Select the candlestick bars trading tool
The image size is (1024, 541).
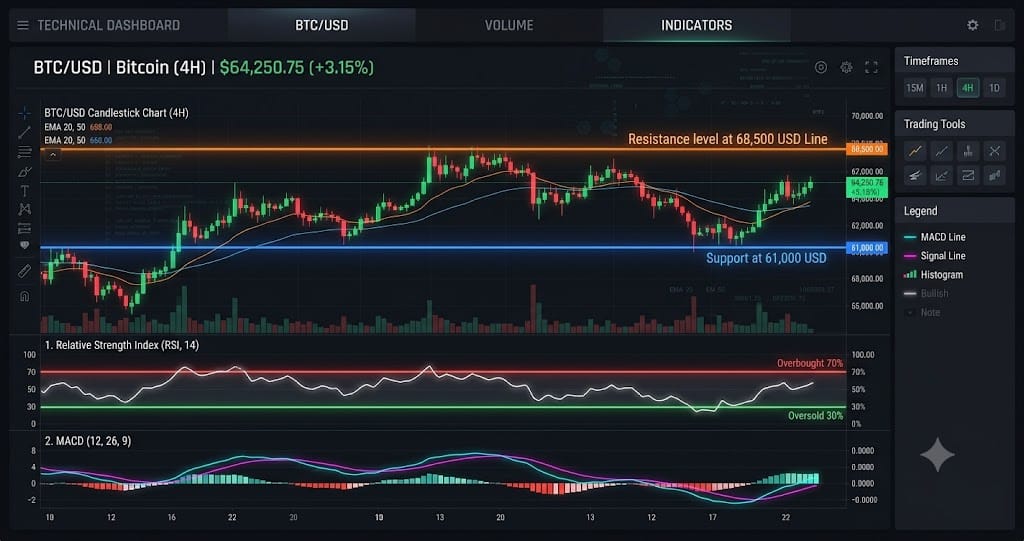coord(968,151)
